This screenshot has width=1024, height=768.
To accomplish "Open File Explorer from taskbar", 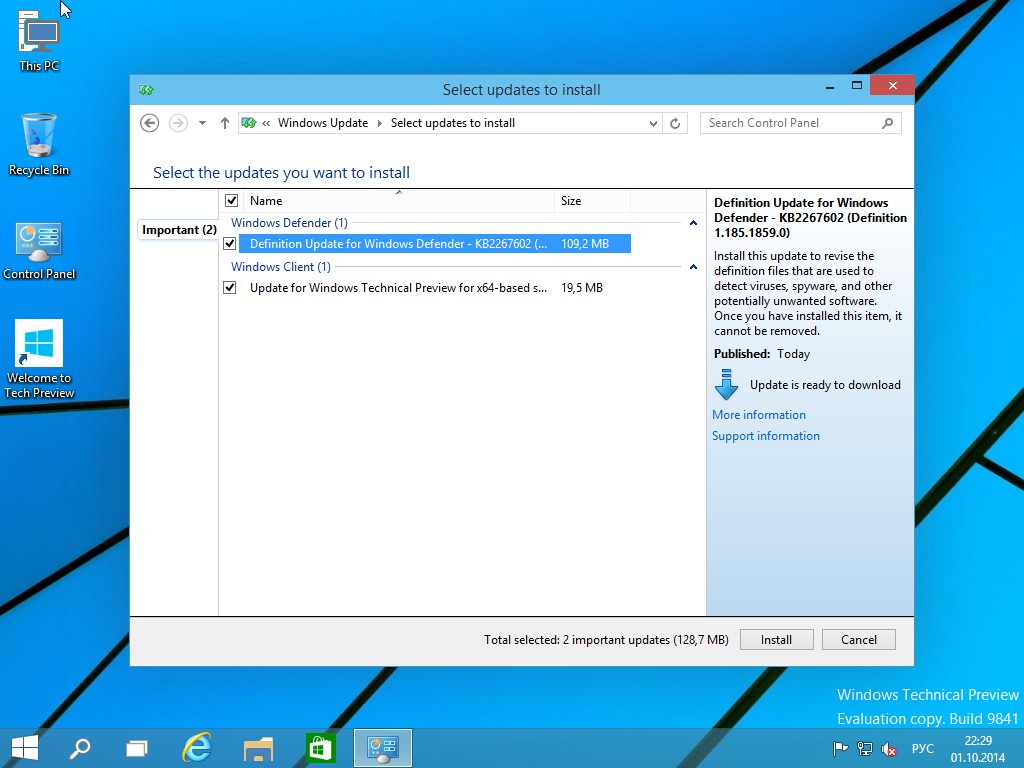I will (258, 748).
